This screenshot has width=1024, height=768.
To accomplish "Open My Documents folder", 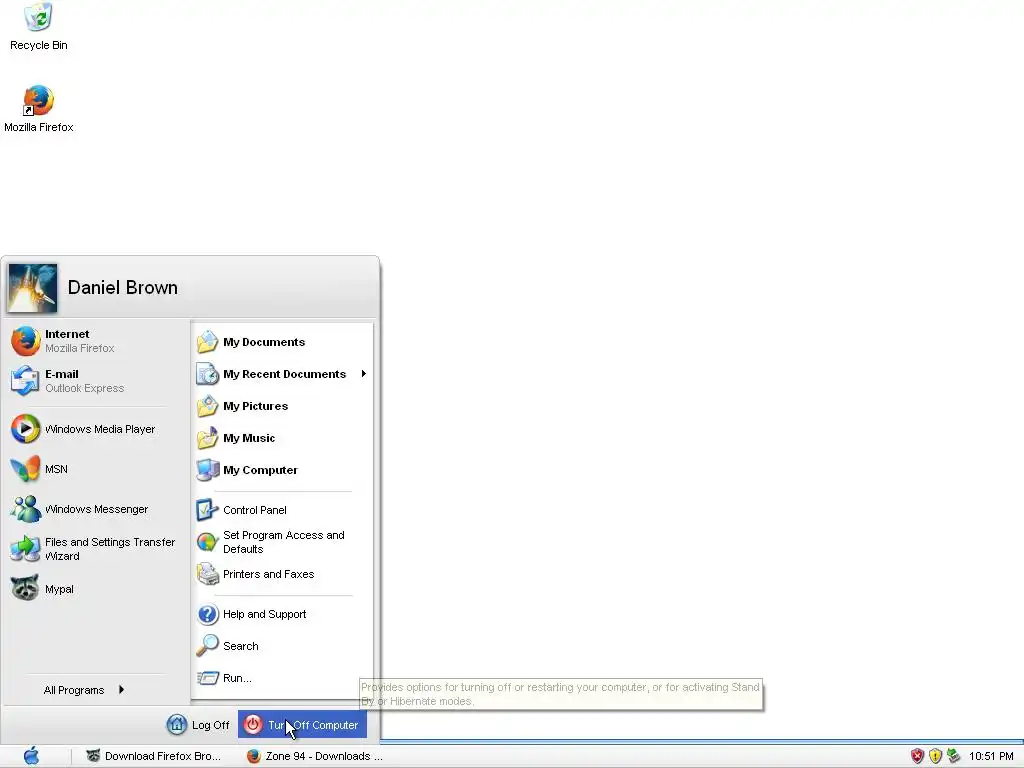I will point(283,342).
